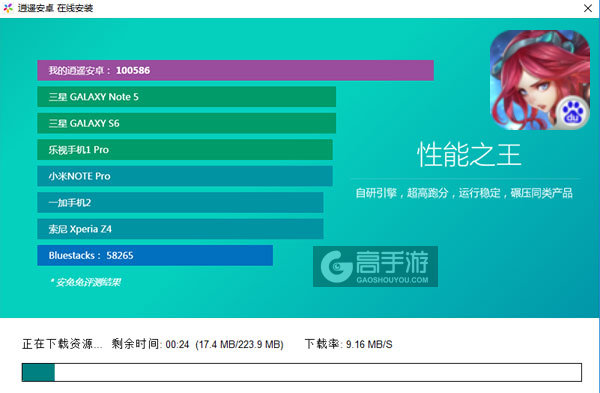Image resolution: width=600 pixels, height=393 pixels.
Task: Click the 小米NOTE Pro bar
Action: tap(185, 176)
